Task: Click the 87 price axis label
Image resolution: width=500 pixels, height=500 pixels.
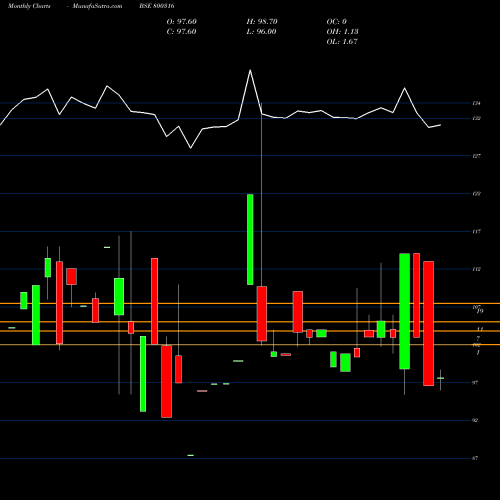Action: pos(475,458)
